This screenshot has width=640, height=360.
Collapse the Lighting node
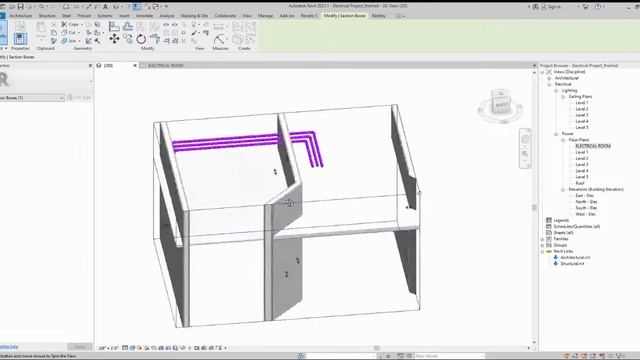[x=556, y=91]
